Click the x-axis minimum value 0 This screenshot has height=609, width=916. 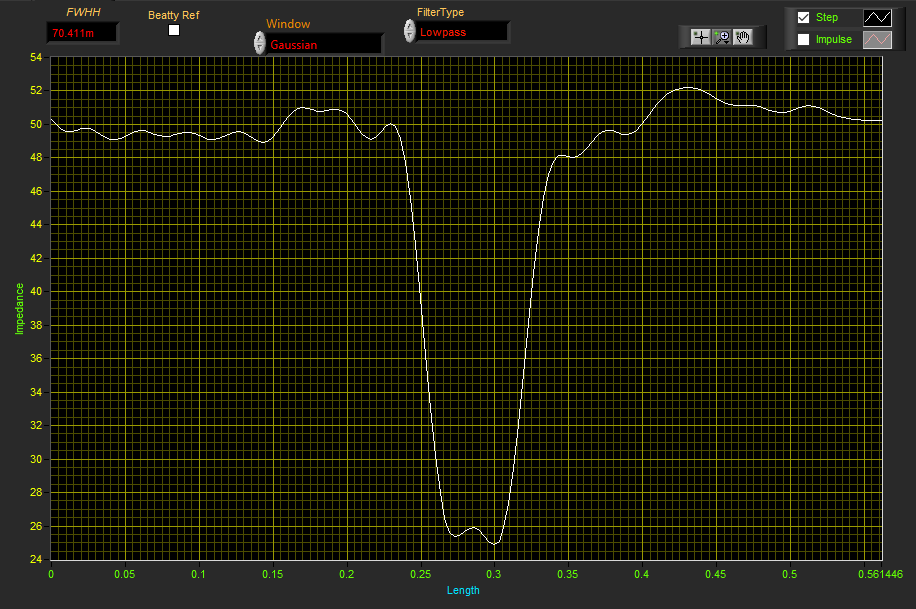51,575
